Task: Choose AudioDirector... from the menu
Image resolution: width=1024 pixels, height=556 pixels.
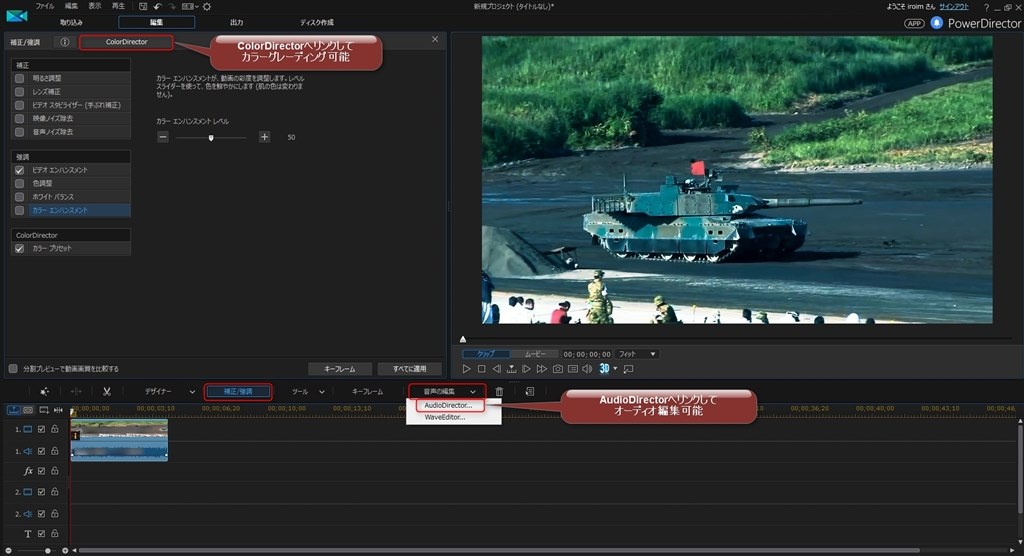Action: pos(448,405)
